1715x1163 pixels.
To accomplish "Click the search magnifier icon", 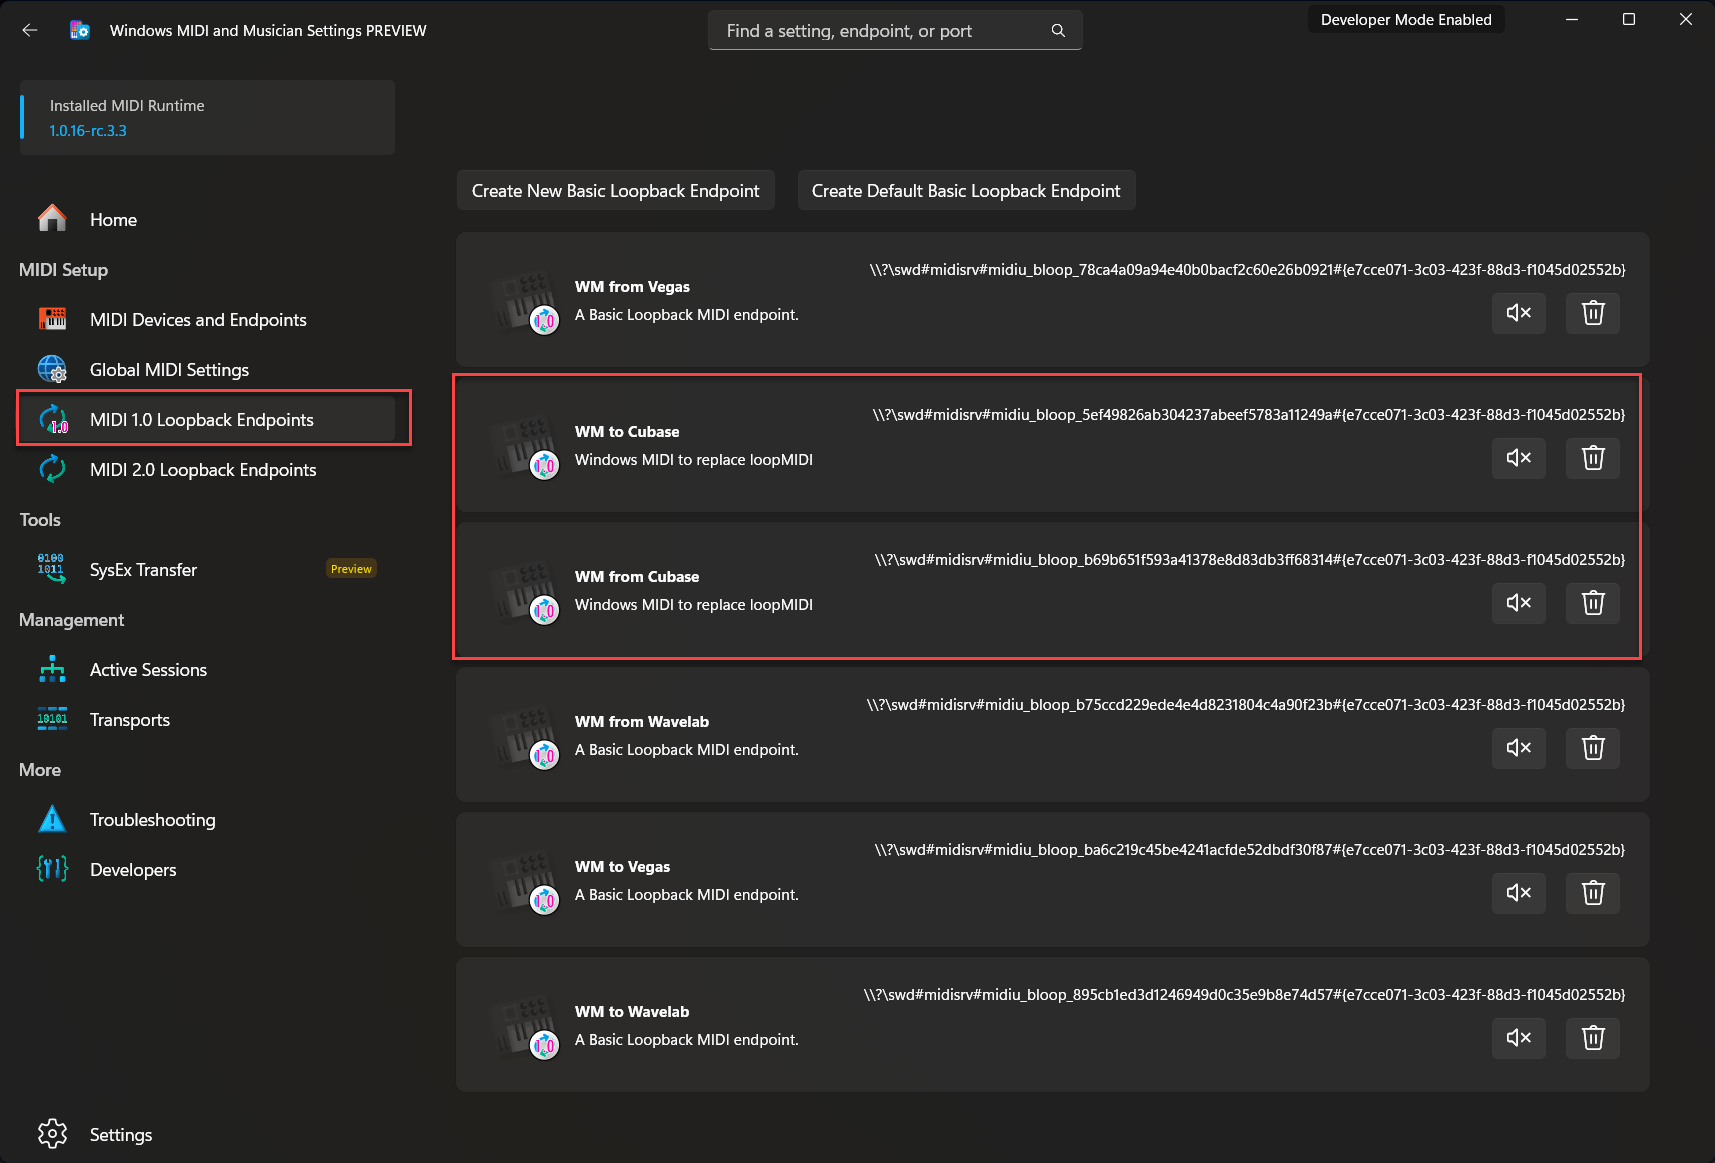I will coord(1058,31).
